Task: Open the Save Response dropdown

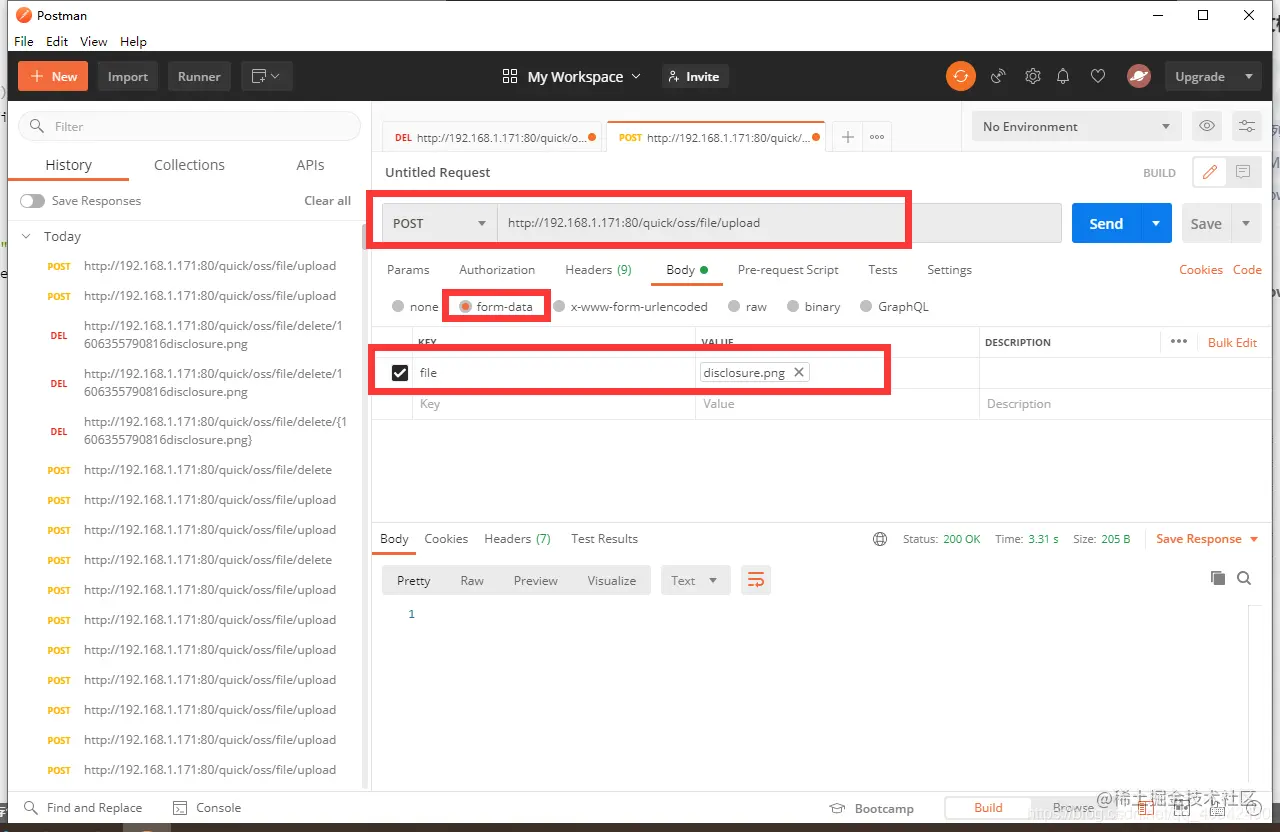Action: tap(1208, 539)
